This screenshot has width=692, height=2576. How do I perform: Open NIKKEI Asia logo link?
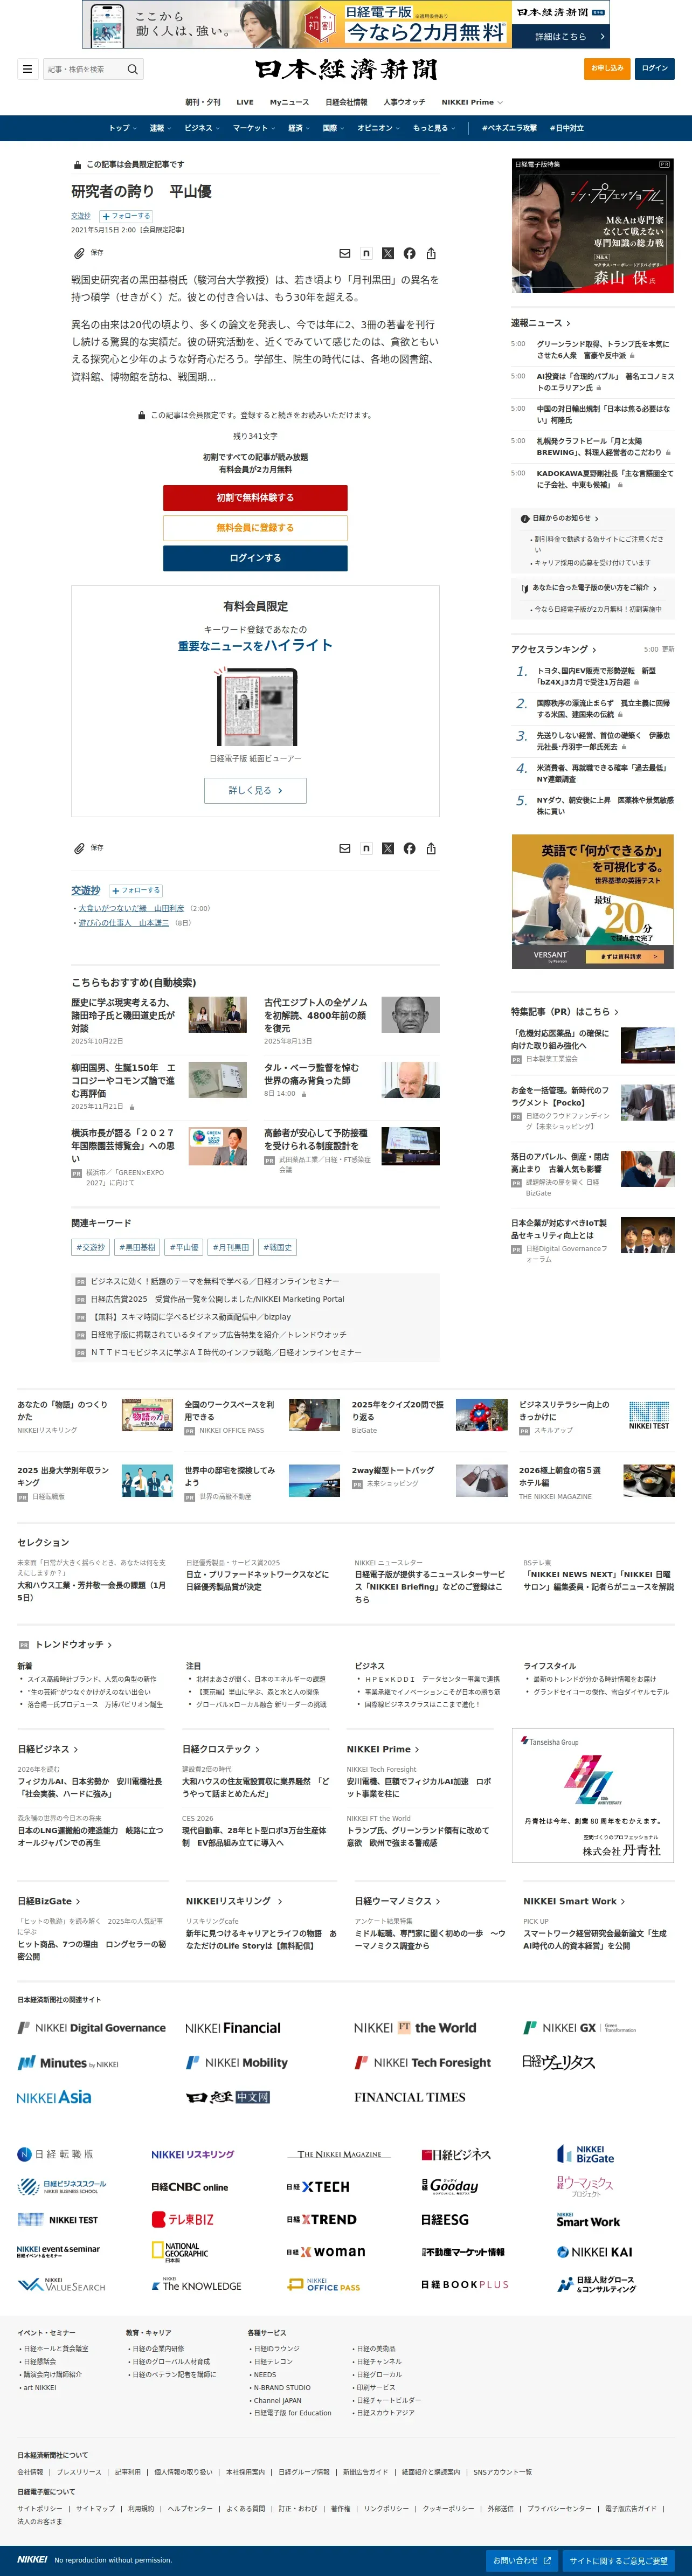(x=54, y=2098)
